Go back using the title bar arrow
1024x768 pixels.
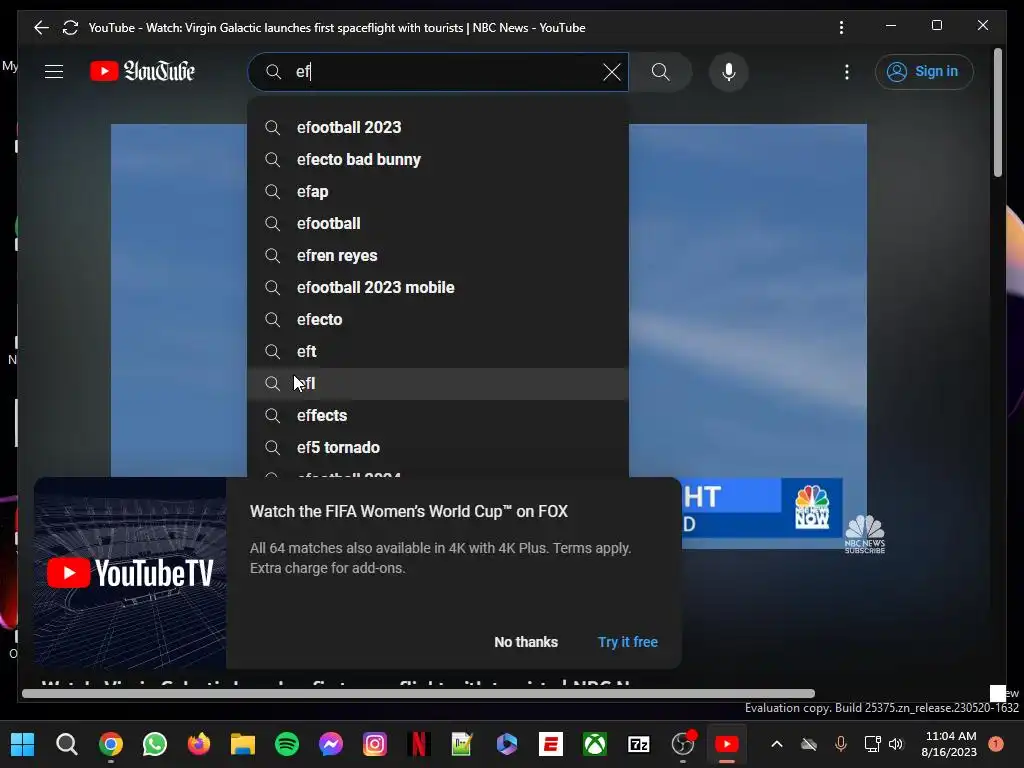tap(41, 27)
